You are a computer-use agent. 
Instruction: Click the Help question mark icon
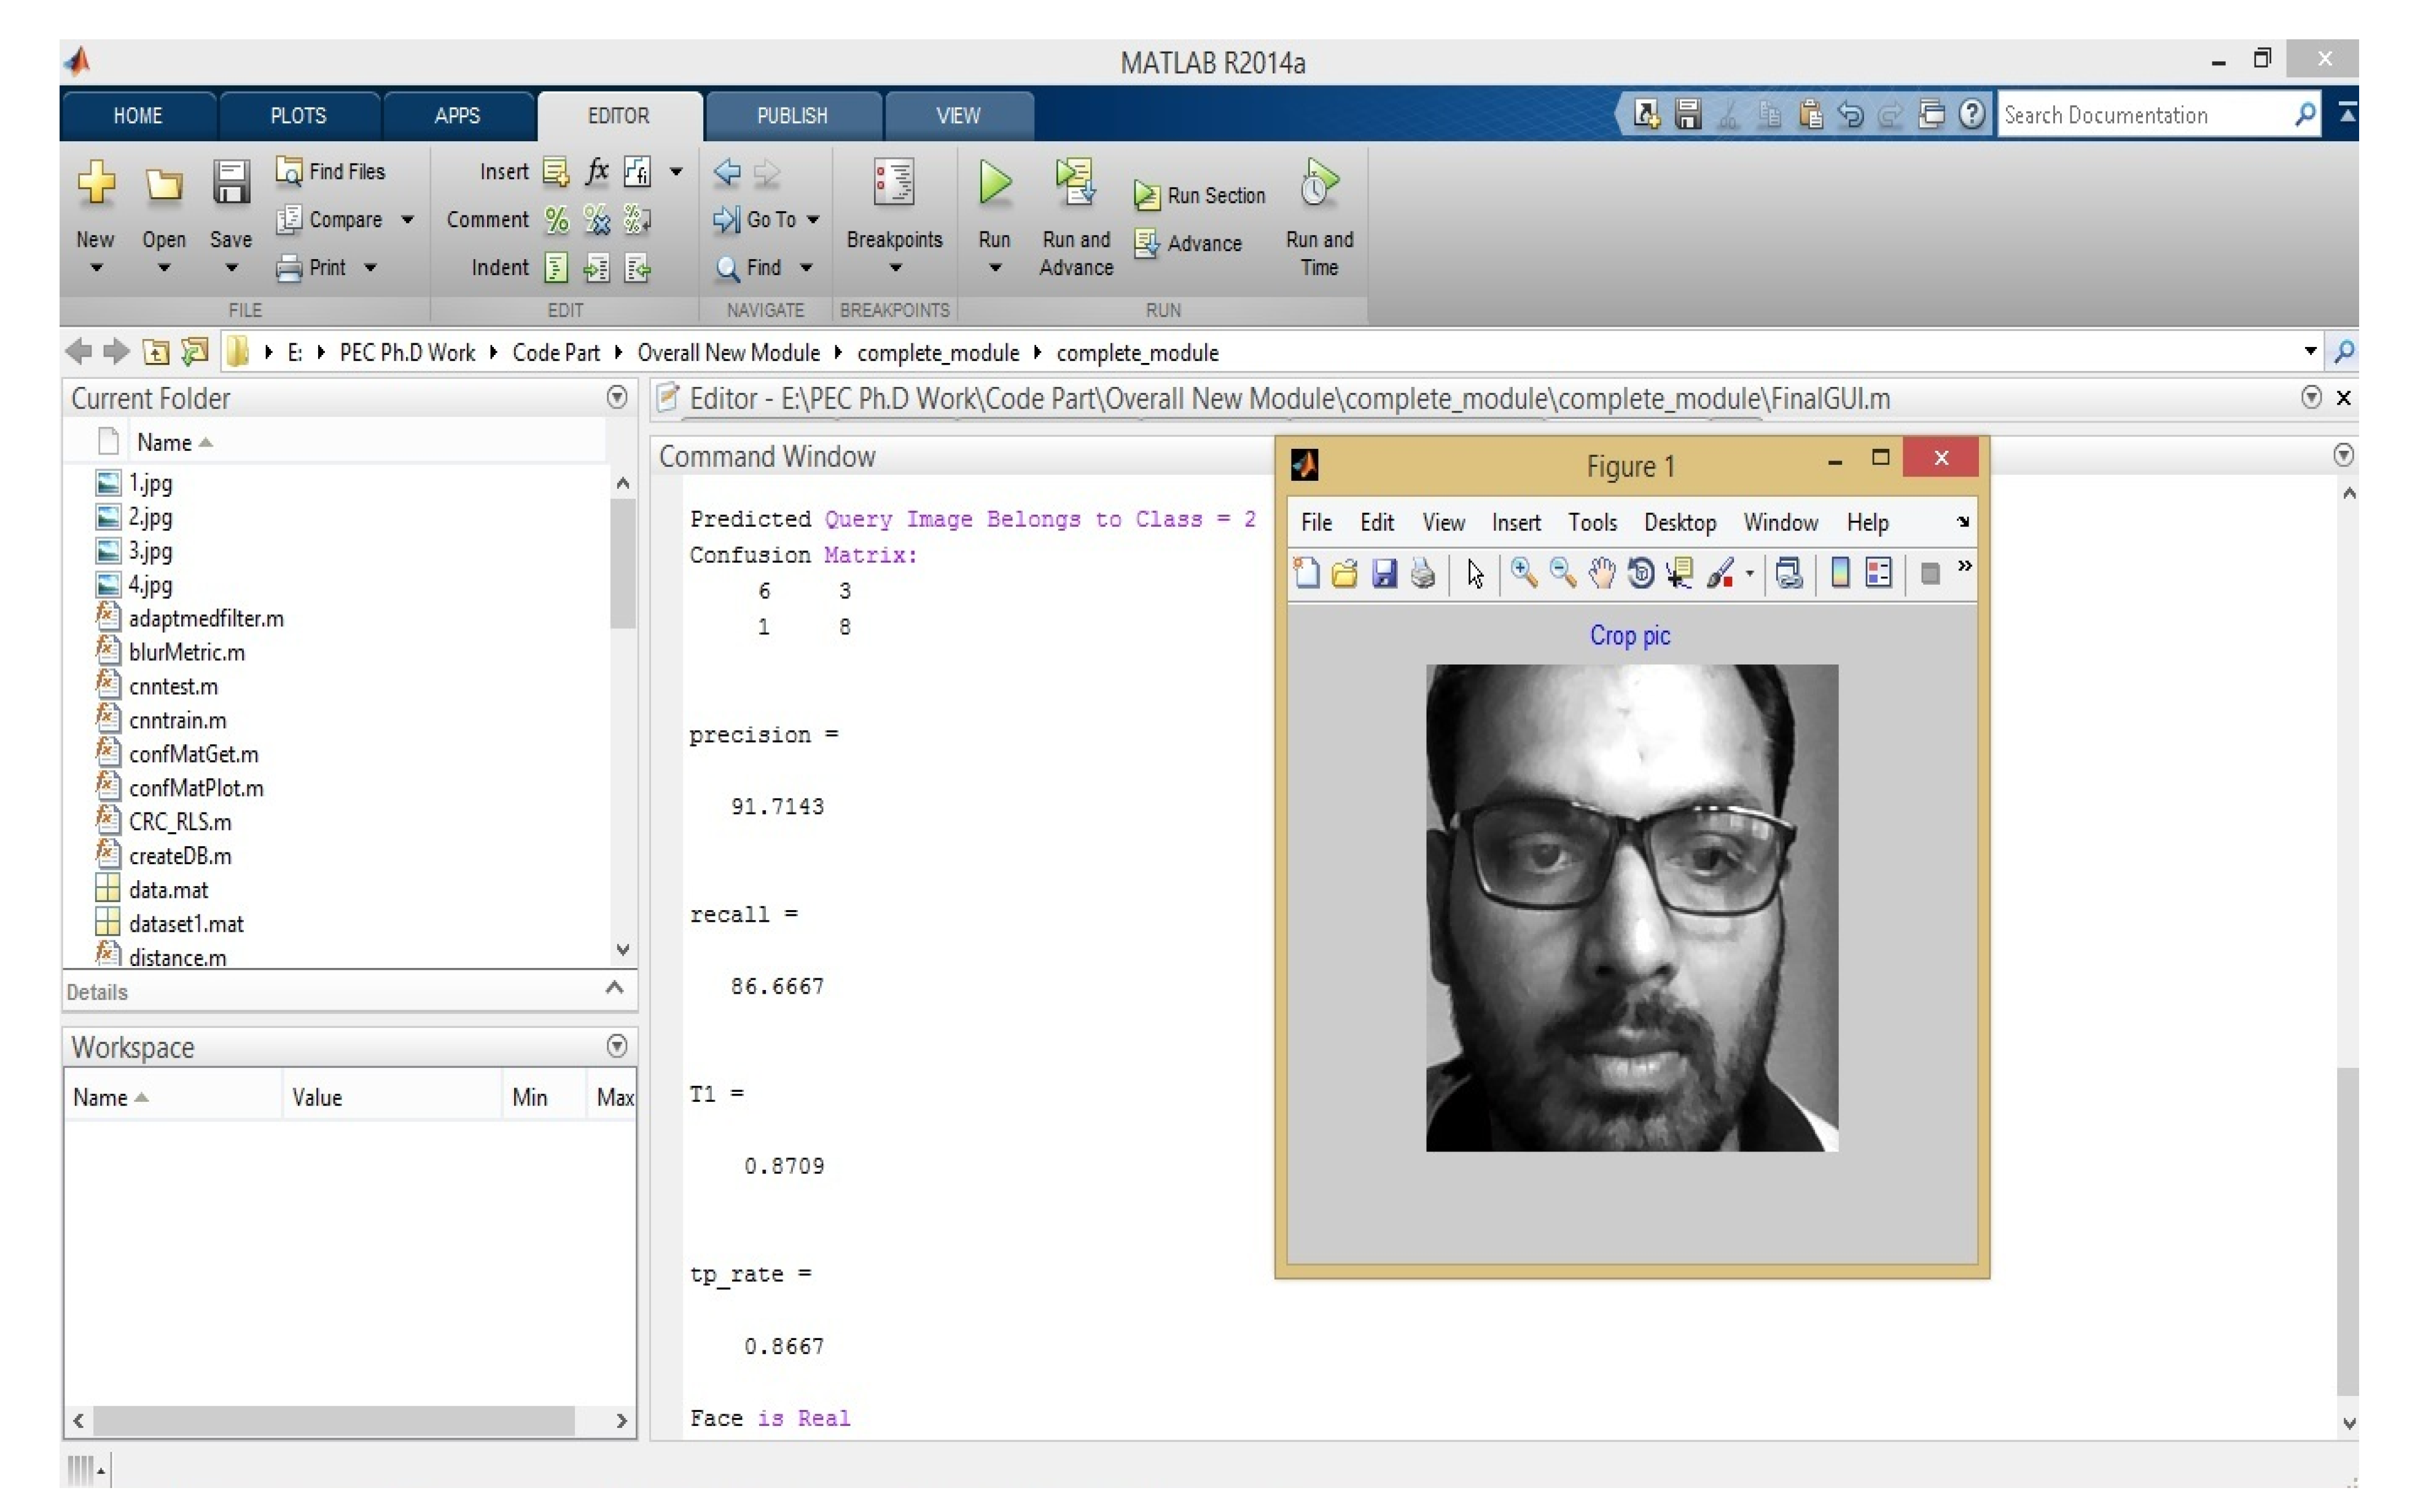tap(1971, 115)
